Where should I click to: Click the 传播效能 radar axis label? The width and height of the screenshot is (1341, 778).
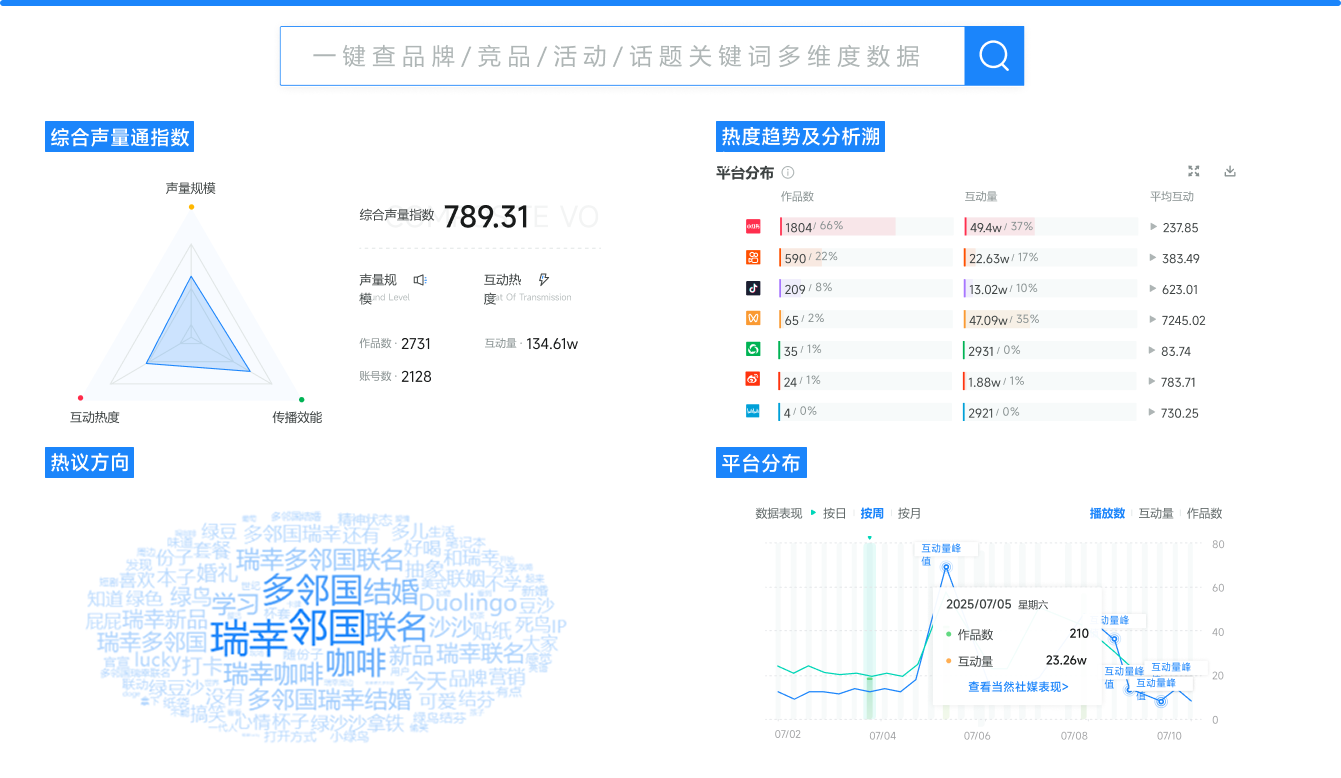[298, 417]
